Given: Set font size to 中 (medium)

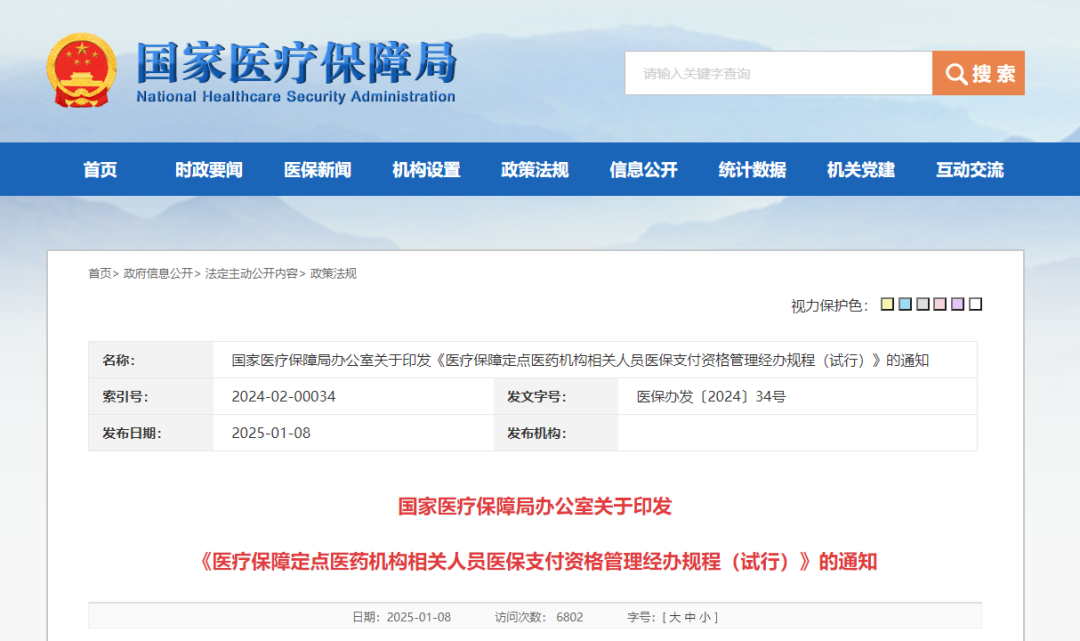Looking at the screenshot, I should click(x=690, y=617).
